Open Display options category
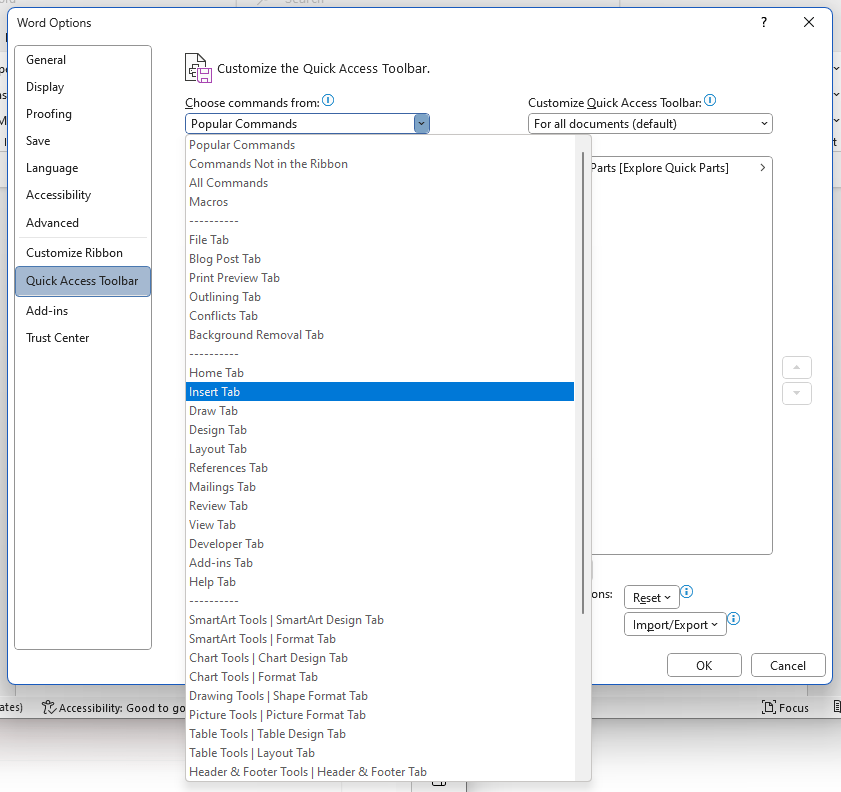The image size is (841, 792). click(x=83, y=87)
